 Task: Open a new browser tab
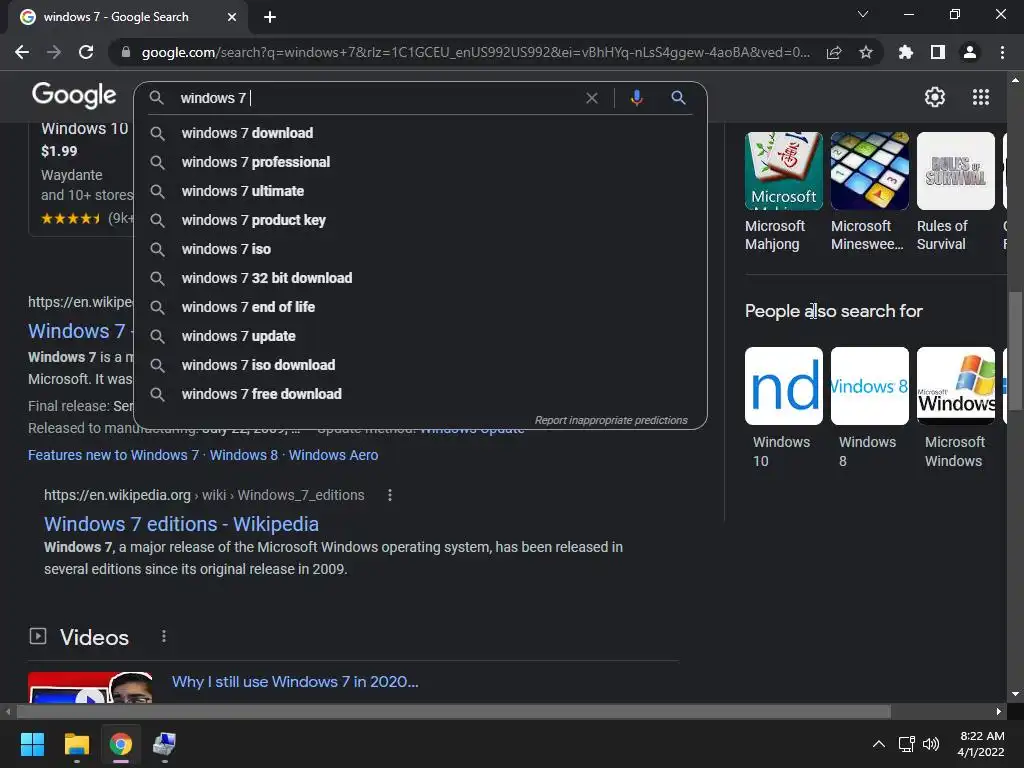click(270, 17)
